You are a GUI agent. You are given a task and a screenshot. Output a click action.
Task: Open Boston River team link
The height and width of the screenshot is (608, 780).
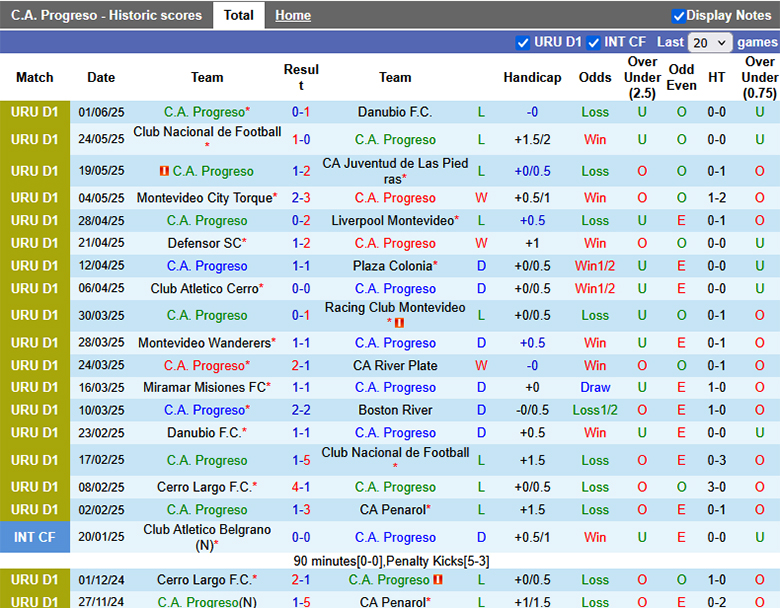[x=395, y=410]
